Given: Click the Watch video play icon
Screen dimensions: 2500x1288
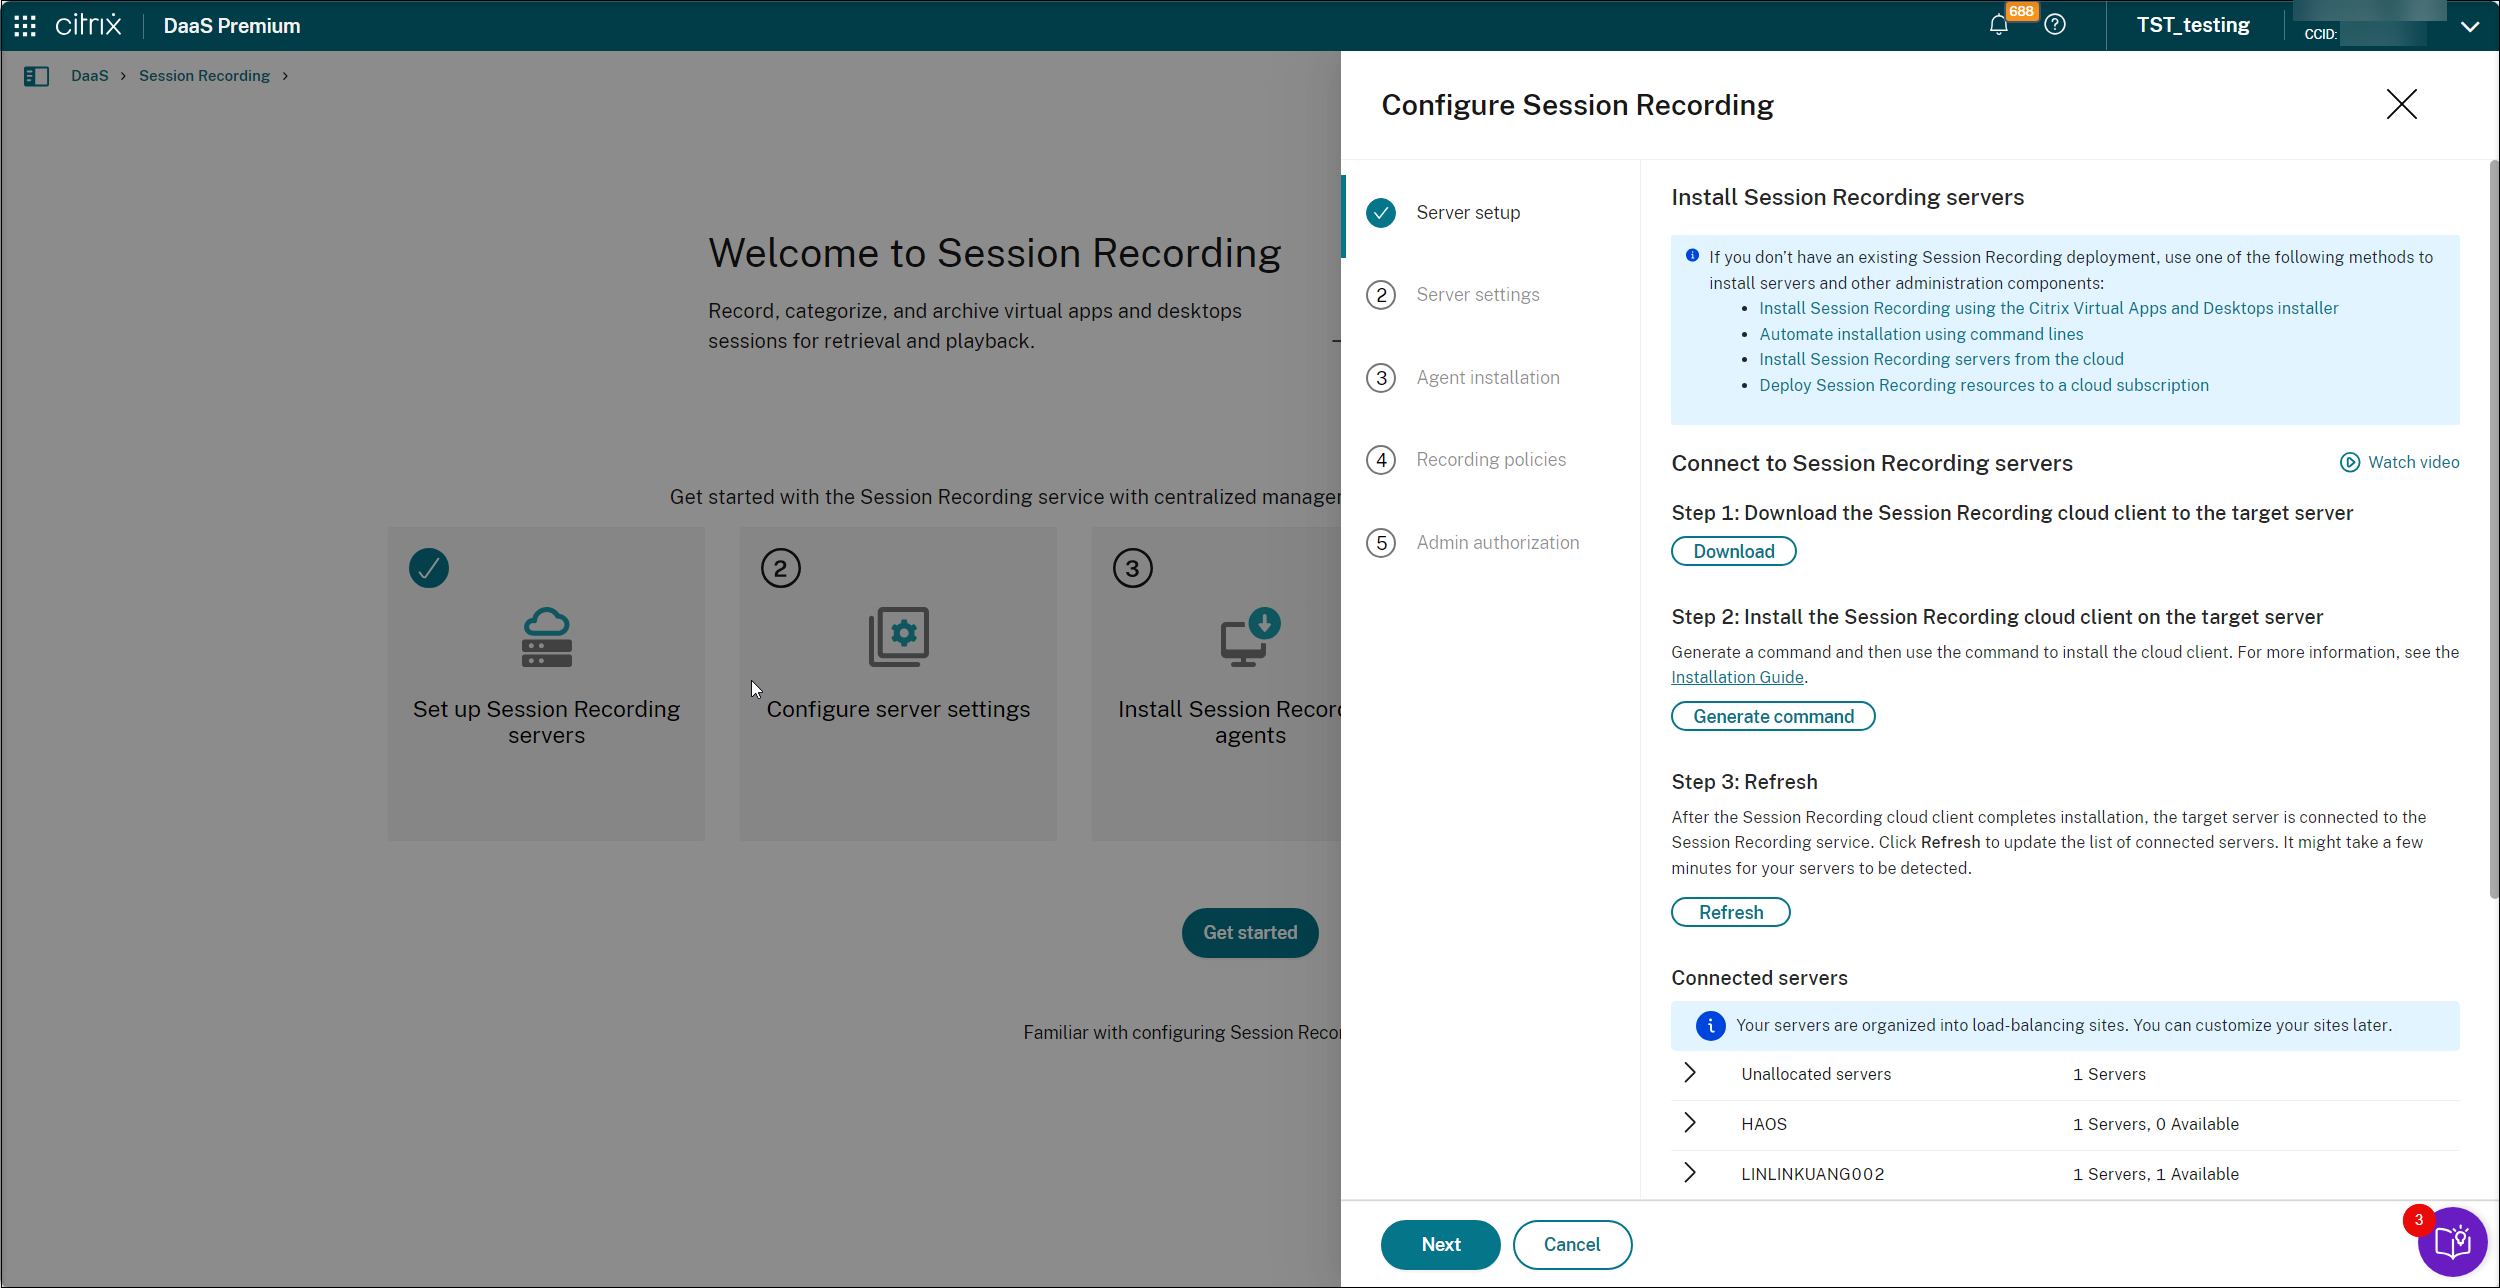Looking at the screenshot, I should [x=2349, y=462].
